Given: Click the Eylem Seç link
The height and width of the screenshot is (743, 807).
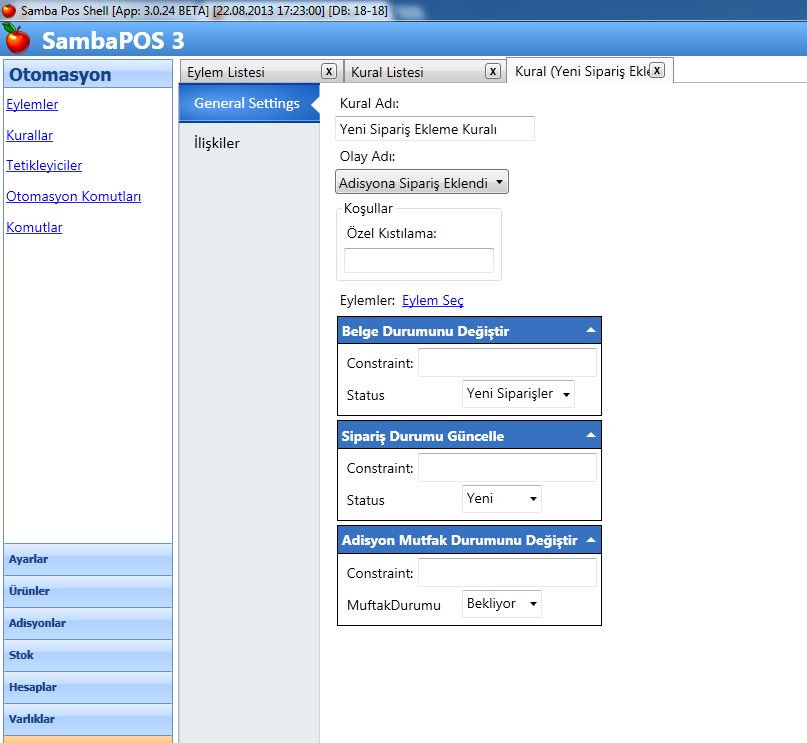Looking at the screenshot, I should pos(432,300).
